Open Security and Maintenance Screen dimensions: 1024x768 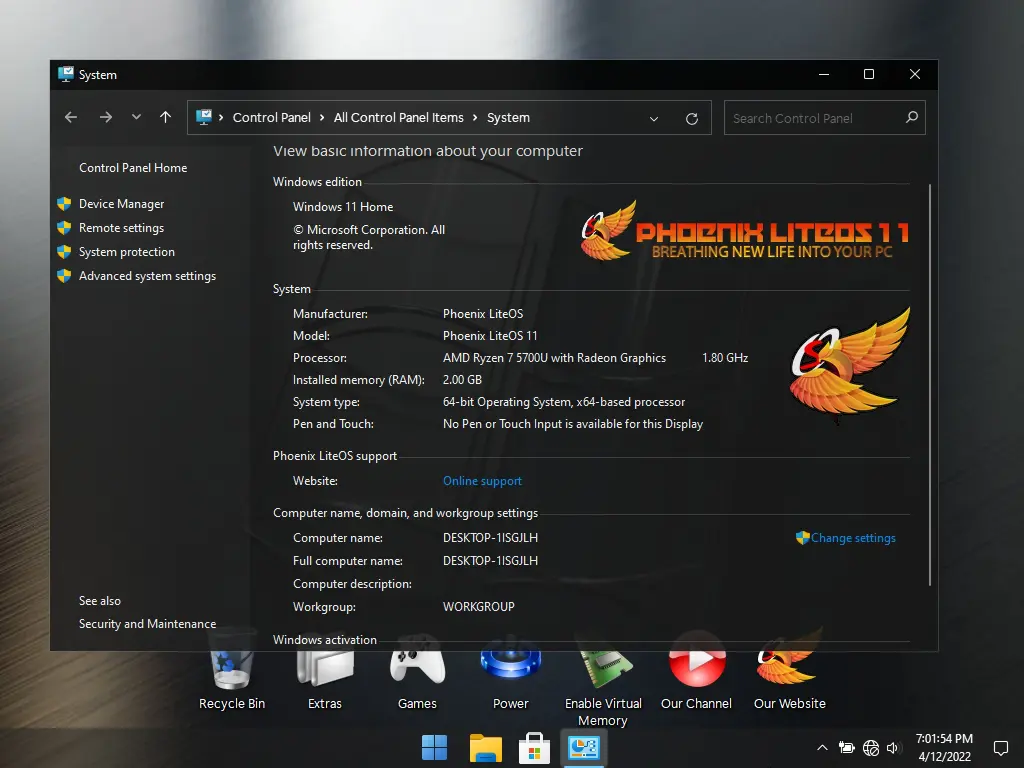148,624
